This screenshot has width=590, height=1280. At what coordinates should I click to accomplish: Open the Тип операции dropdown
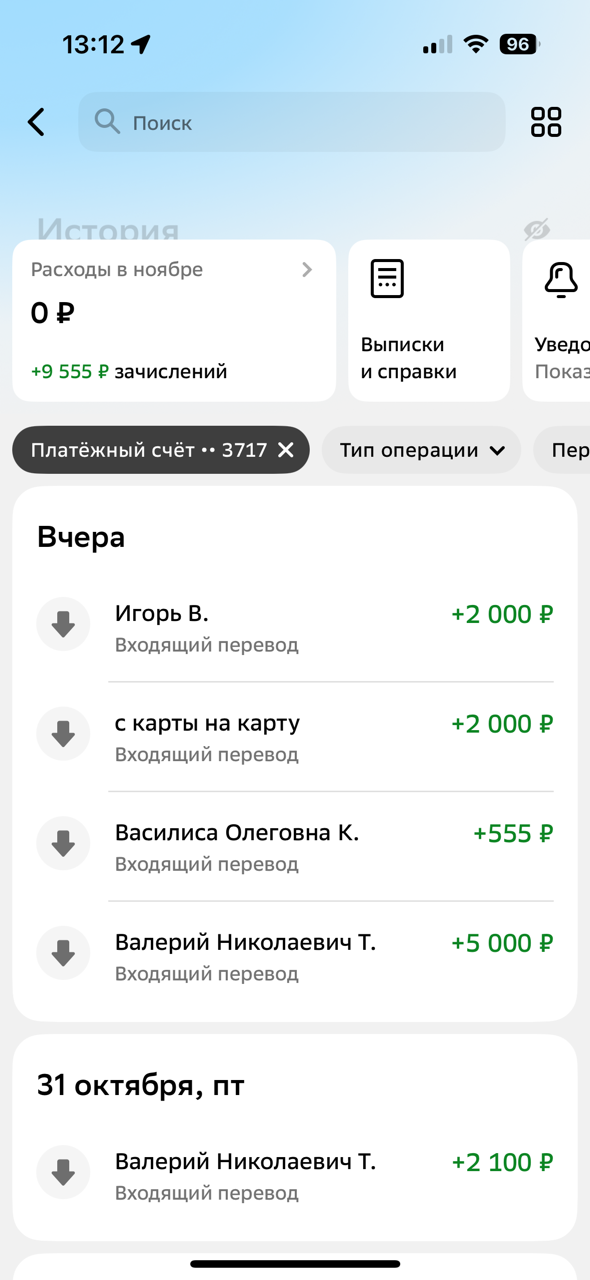coord(421,450)
